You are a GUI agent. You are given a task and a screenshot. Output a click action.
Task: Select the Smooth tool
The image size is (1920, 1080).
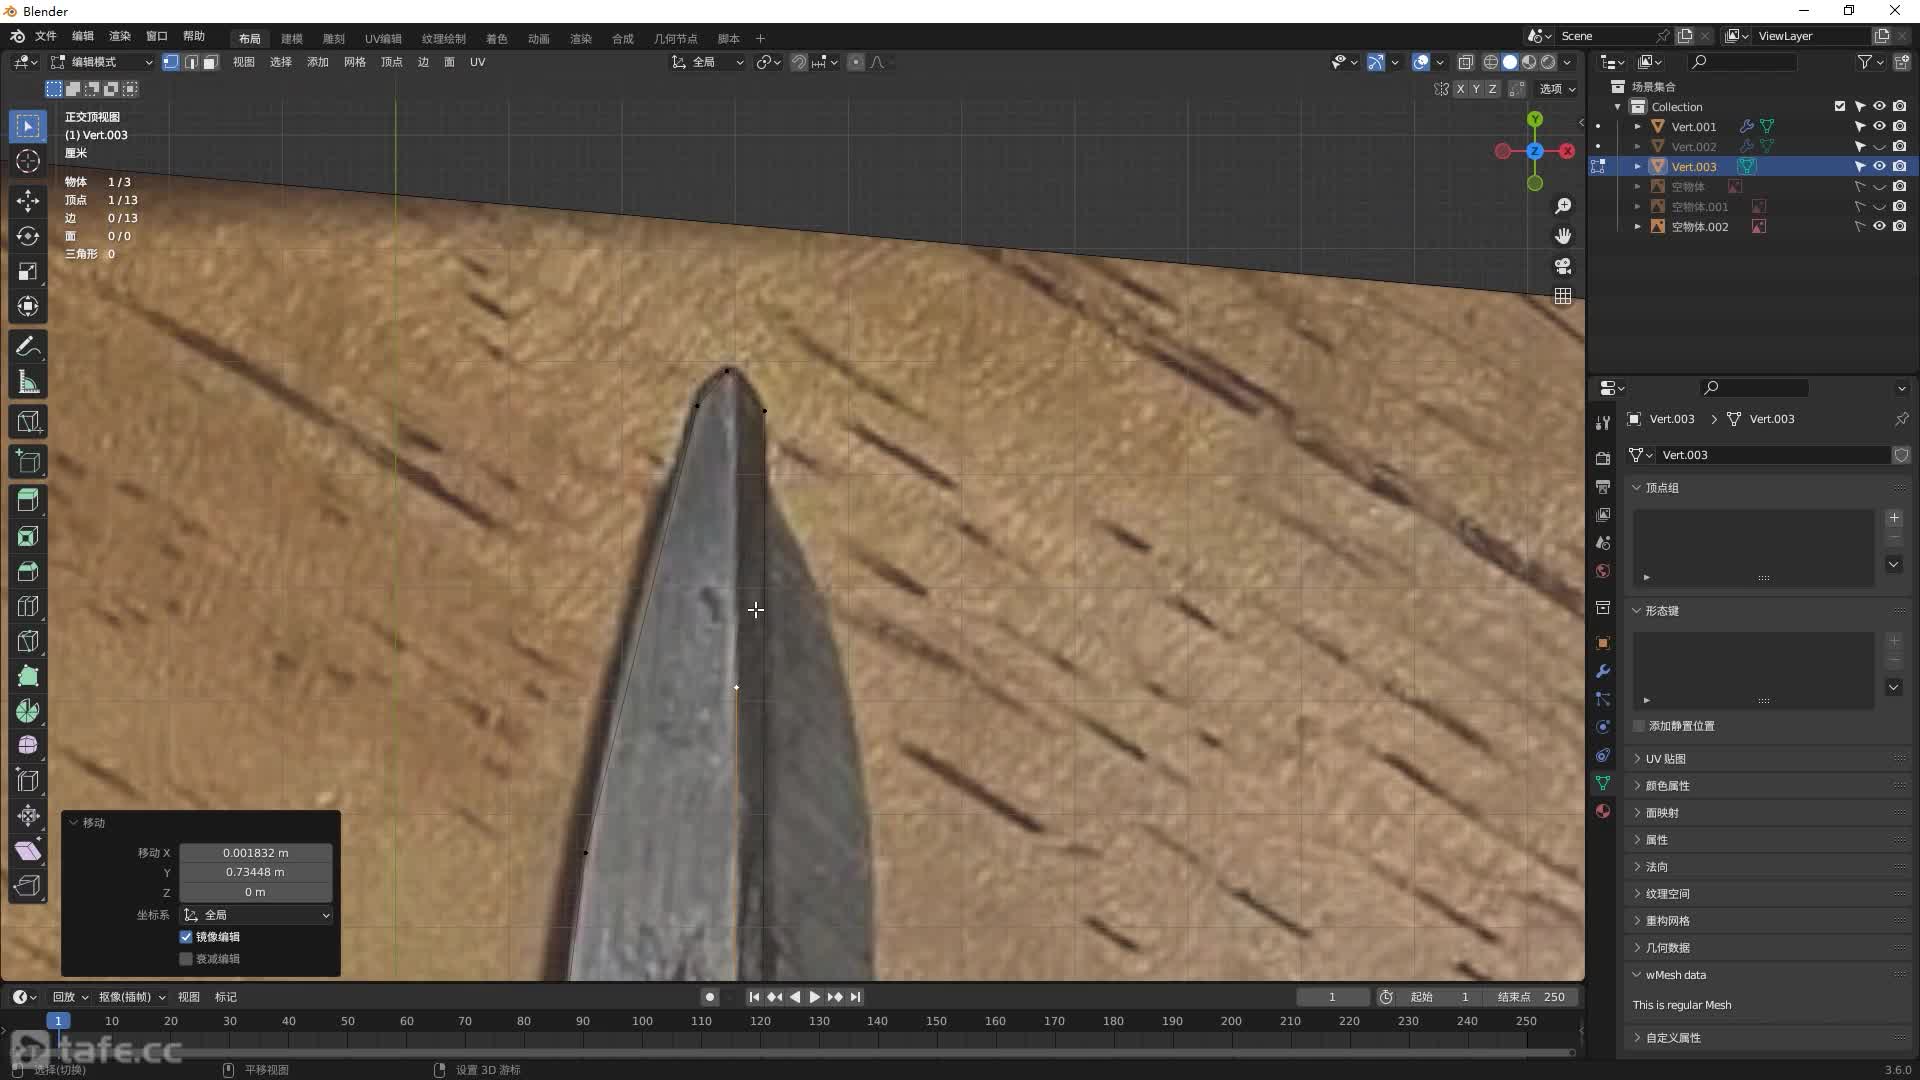coord(28,746)
